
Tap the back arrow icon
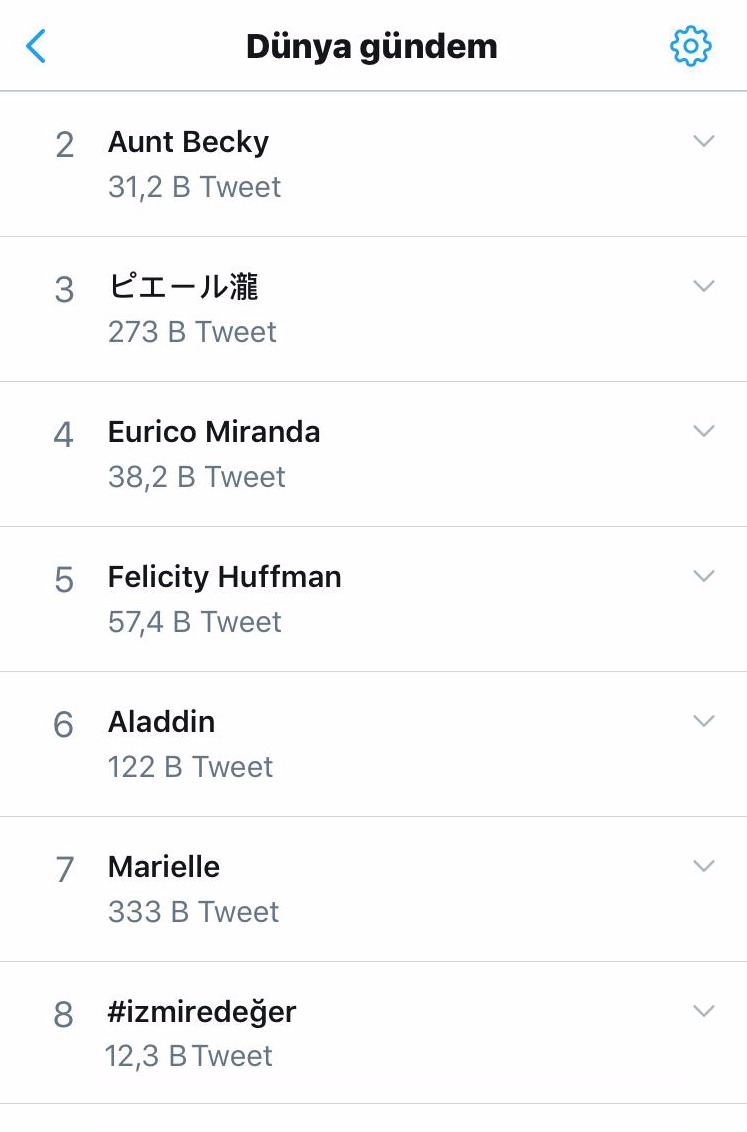pos(36,46)
